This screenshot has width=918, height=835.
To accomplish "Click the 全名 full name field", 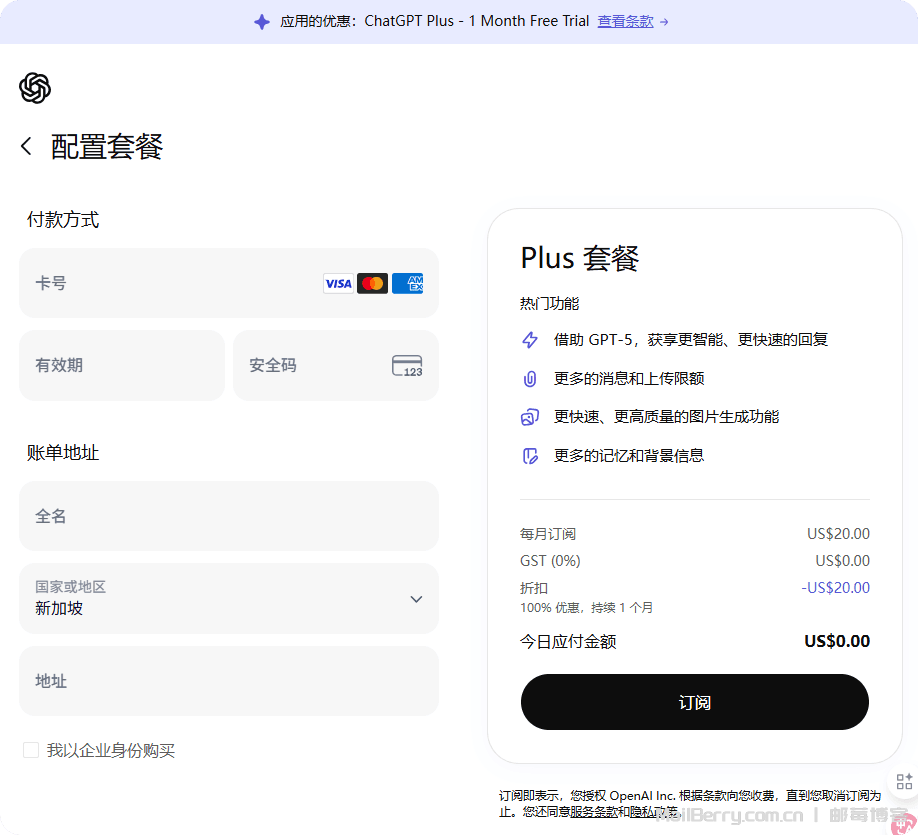I will click(x=228, y=516).
